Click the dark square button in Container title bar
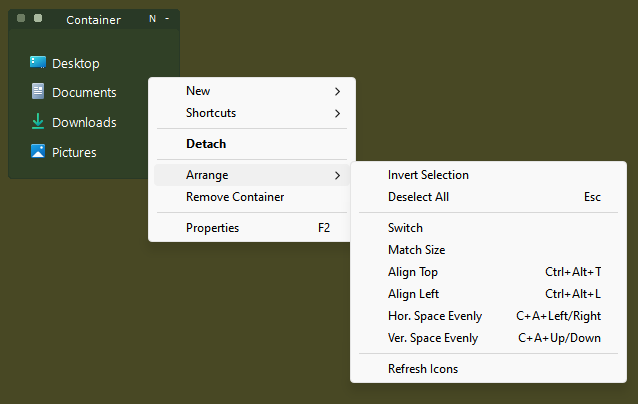Image resolution: width=638 pixels, height=404 pixels. click(x=22, y=18)
